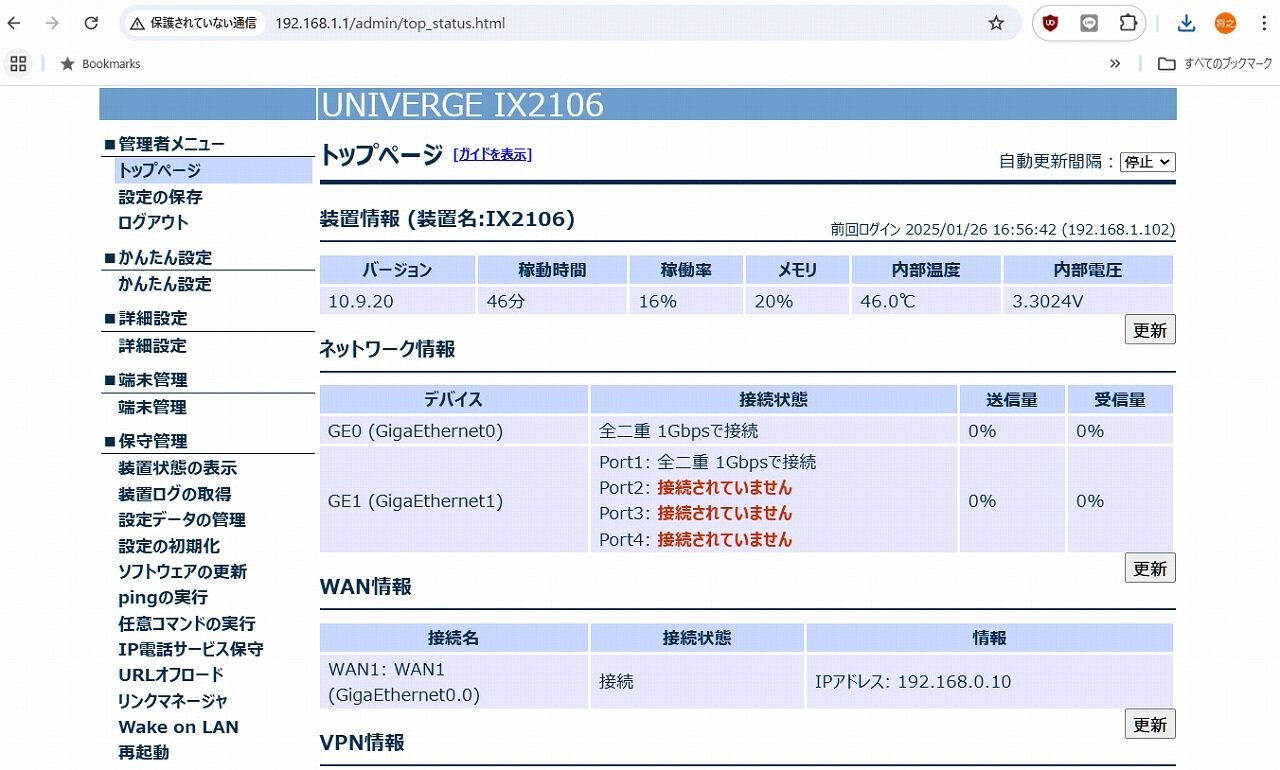
Task: Click the memory usage value 20%
Action: point(773,301)
